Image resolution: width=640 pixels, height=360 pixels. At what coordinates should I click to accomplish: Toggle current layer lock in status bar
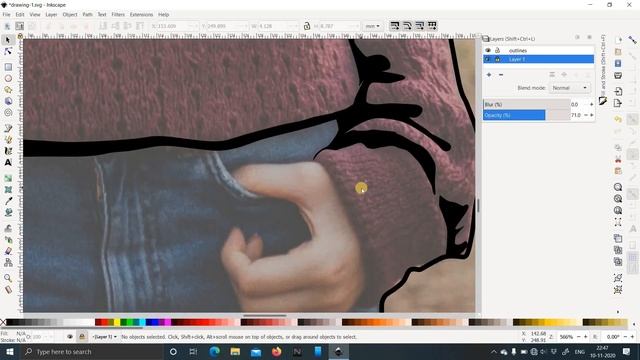click(x=82, y=337)
